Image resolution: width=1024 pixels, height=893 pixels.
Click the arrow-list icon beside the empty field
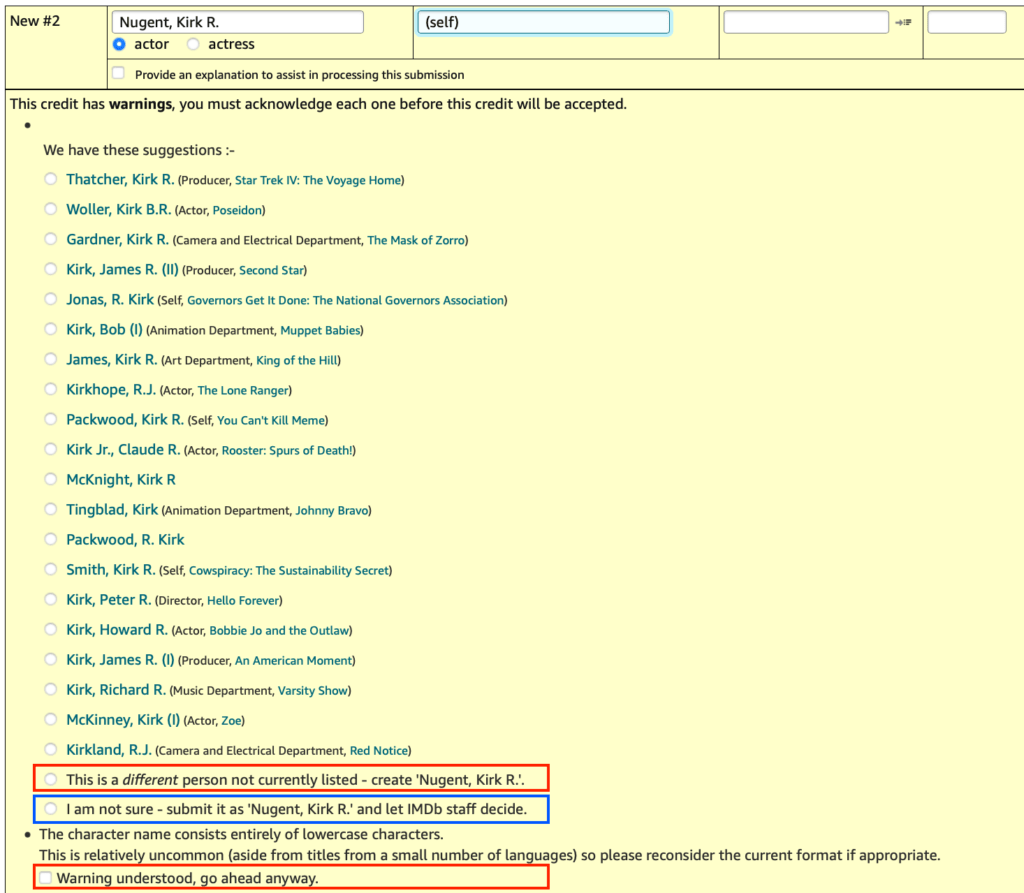click(903, 23)
